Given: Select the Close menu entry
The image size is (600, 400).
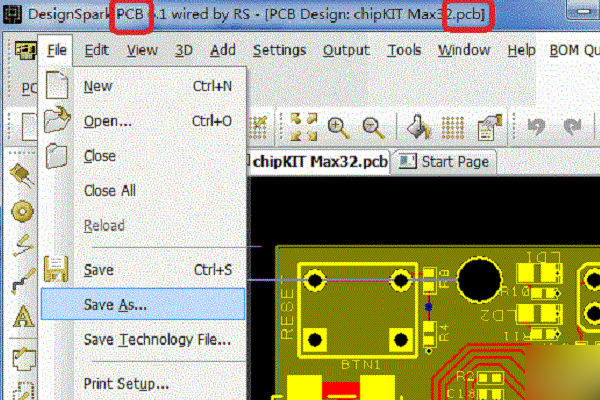Looking at the screenshot, I should (143, 156).
